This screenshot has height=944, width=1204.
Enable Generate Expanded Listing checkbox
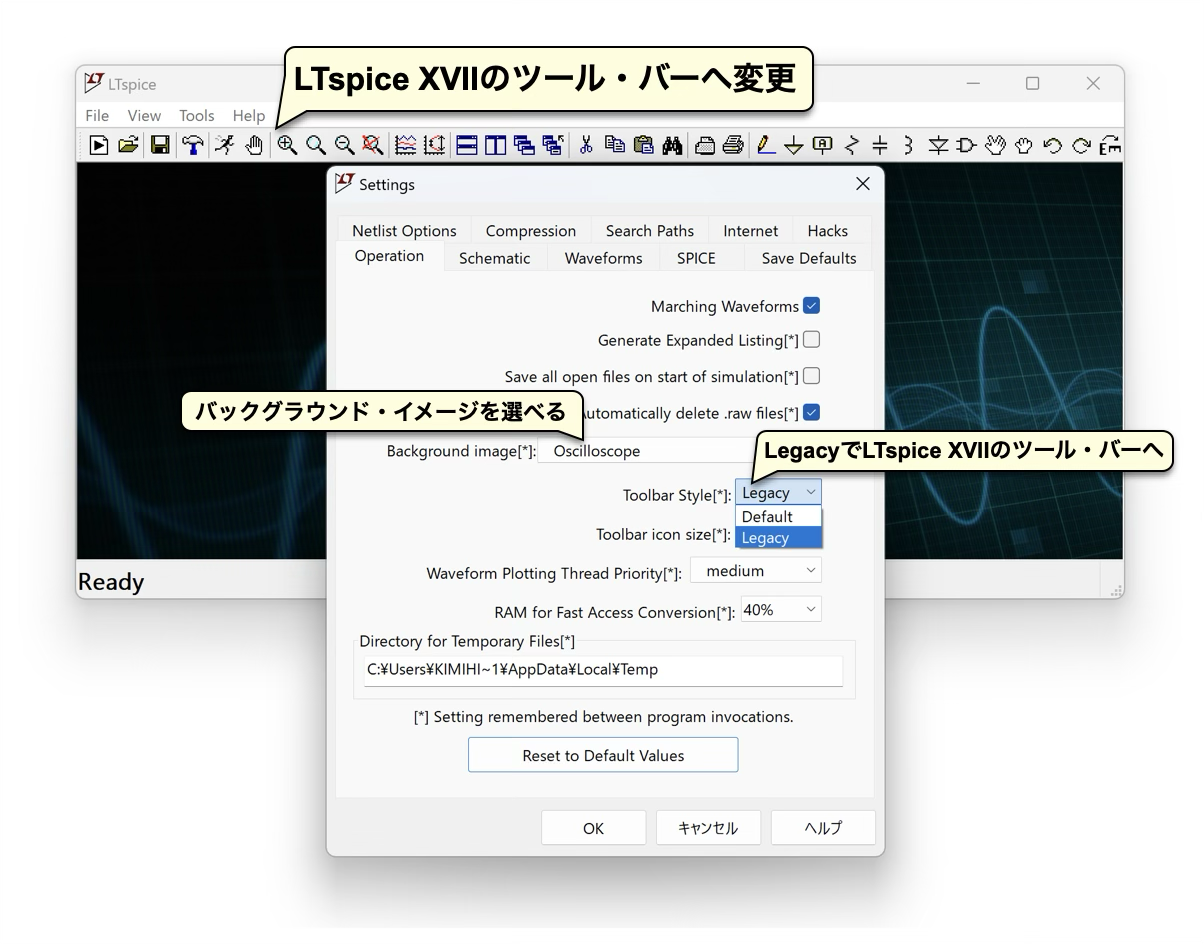[x=812, y=340]
